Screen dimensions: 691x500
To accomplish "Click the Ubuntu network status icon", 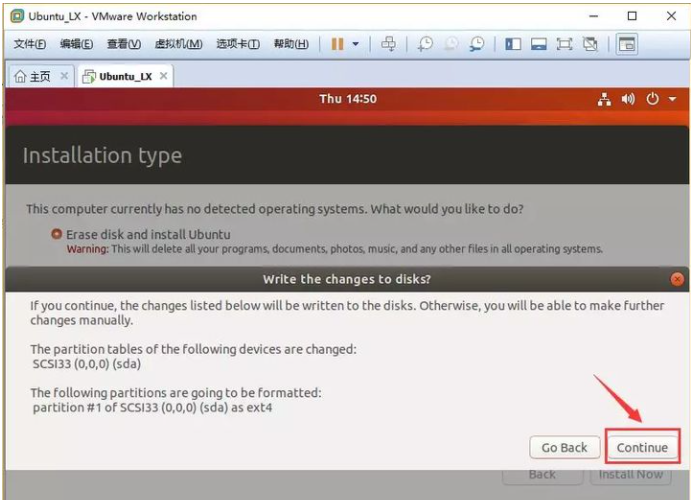I will click(x=604, y=99).
